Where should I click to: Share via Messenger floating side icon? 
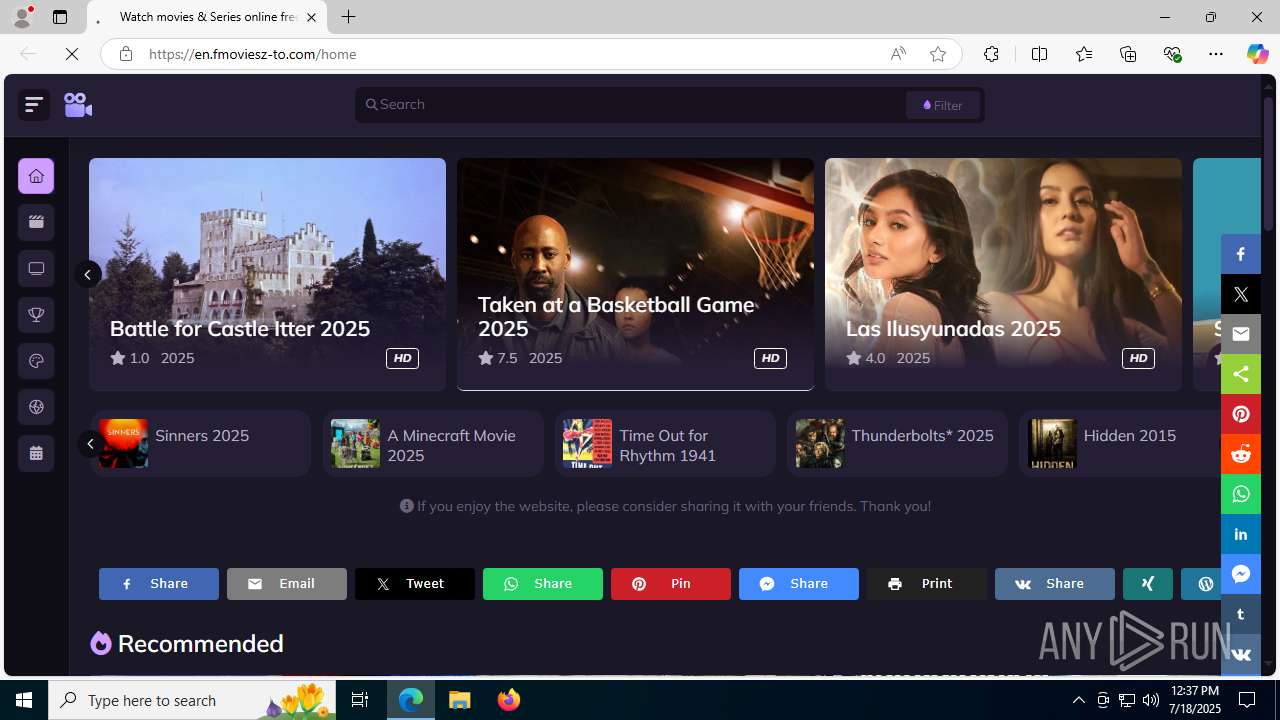tap(1240, 574)
